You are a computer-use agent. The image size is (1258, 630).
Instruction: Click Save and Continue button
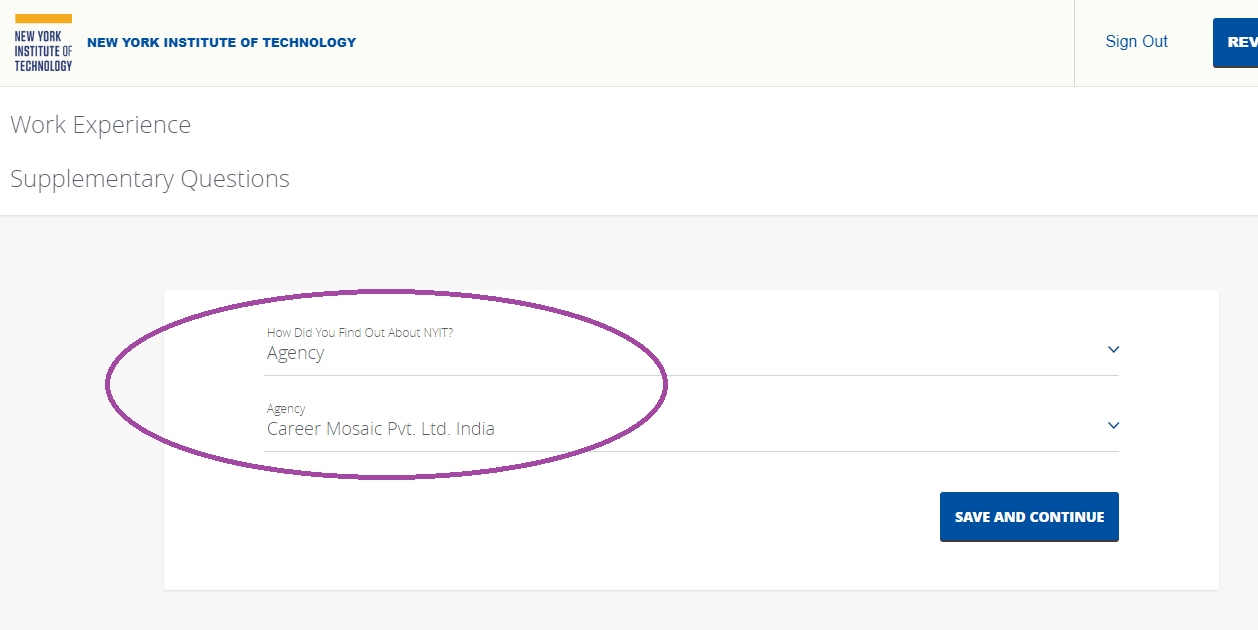pyautogui.click(x=1029, y=517)
